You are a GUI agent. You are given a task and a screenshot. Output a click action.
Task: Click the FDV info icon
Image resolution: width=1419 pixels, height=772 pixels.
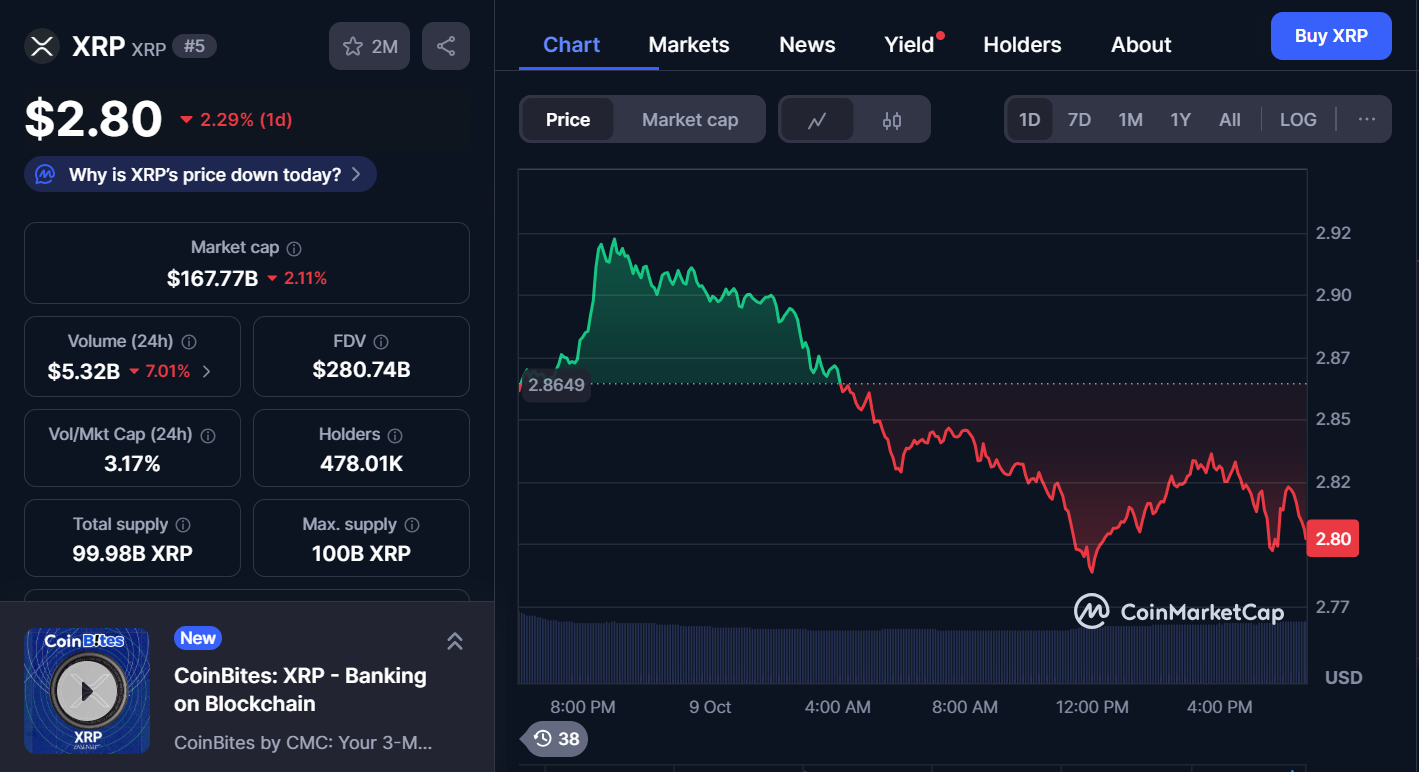[381, 342]
